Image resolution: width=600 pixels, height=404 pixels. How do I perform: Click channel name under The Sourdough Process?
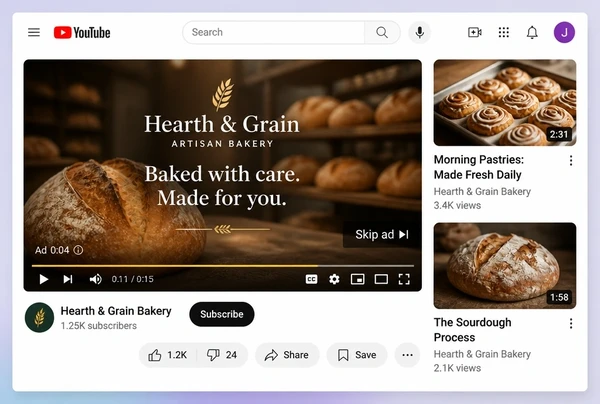click(482, 354)
